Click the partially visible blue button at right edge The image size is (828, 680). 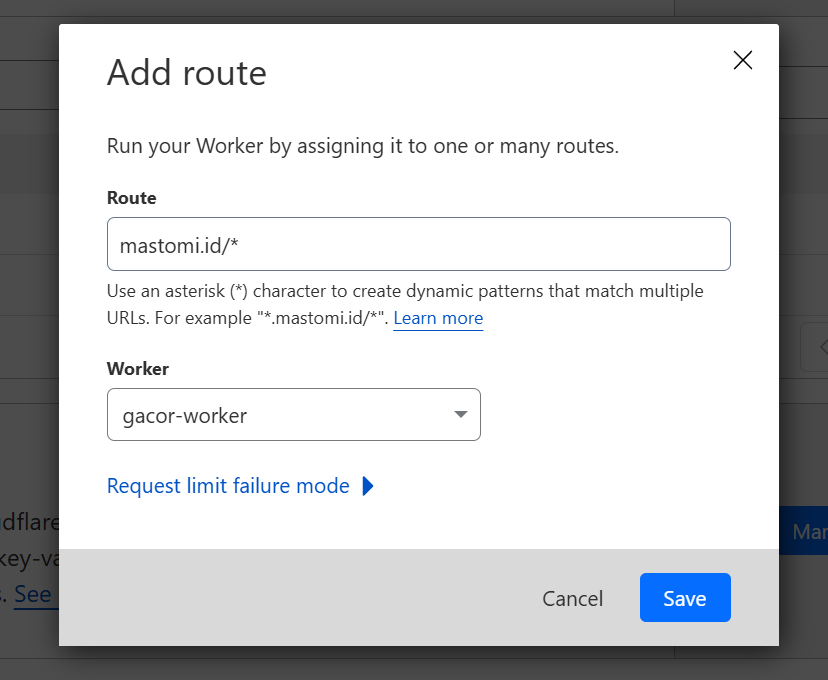click(803, 531)
